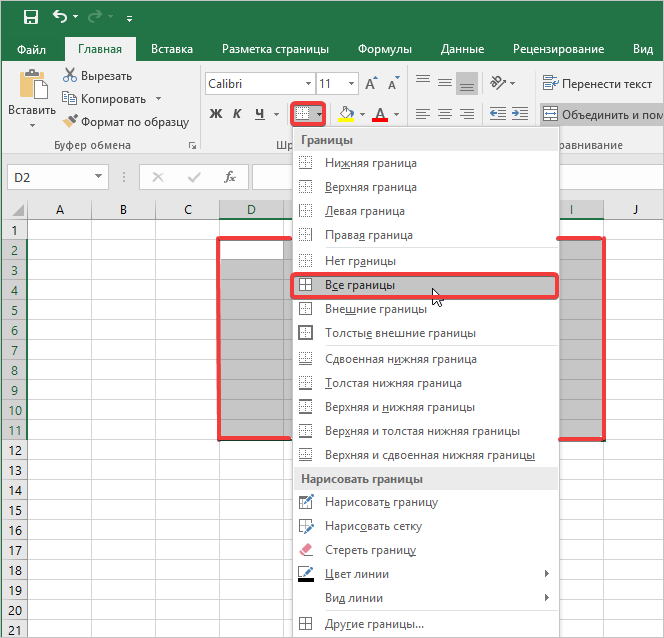664x638 pixels.
Task: Toggle align text right icon
Action: pos(467,114)
